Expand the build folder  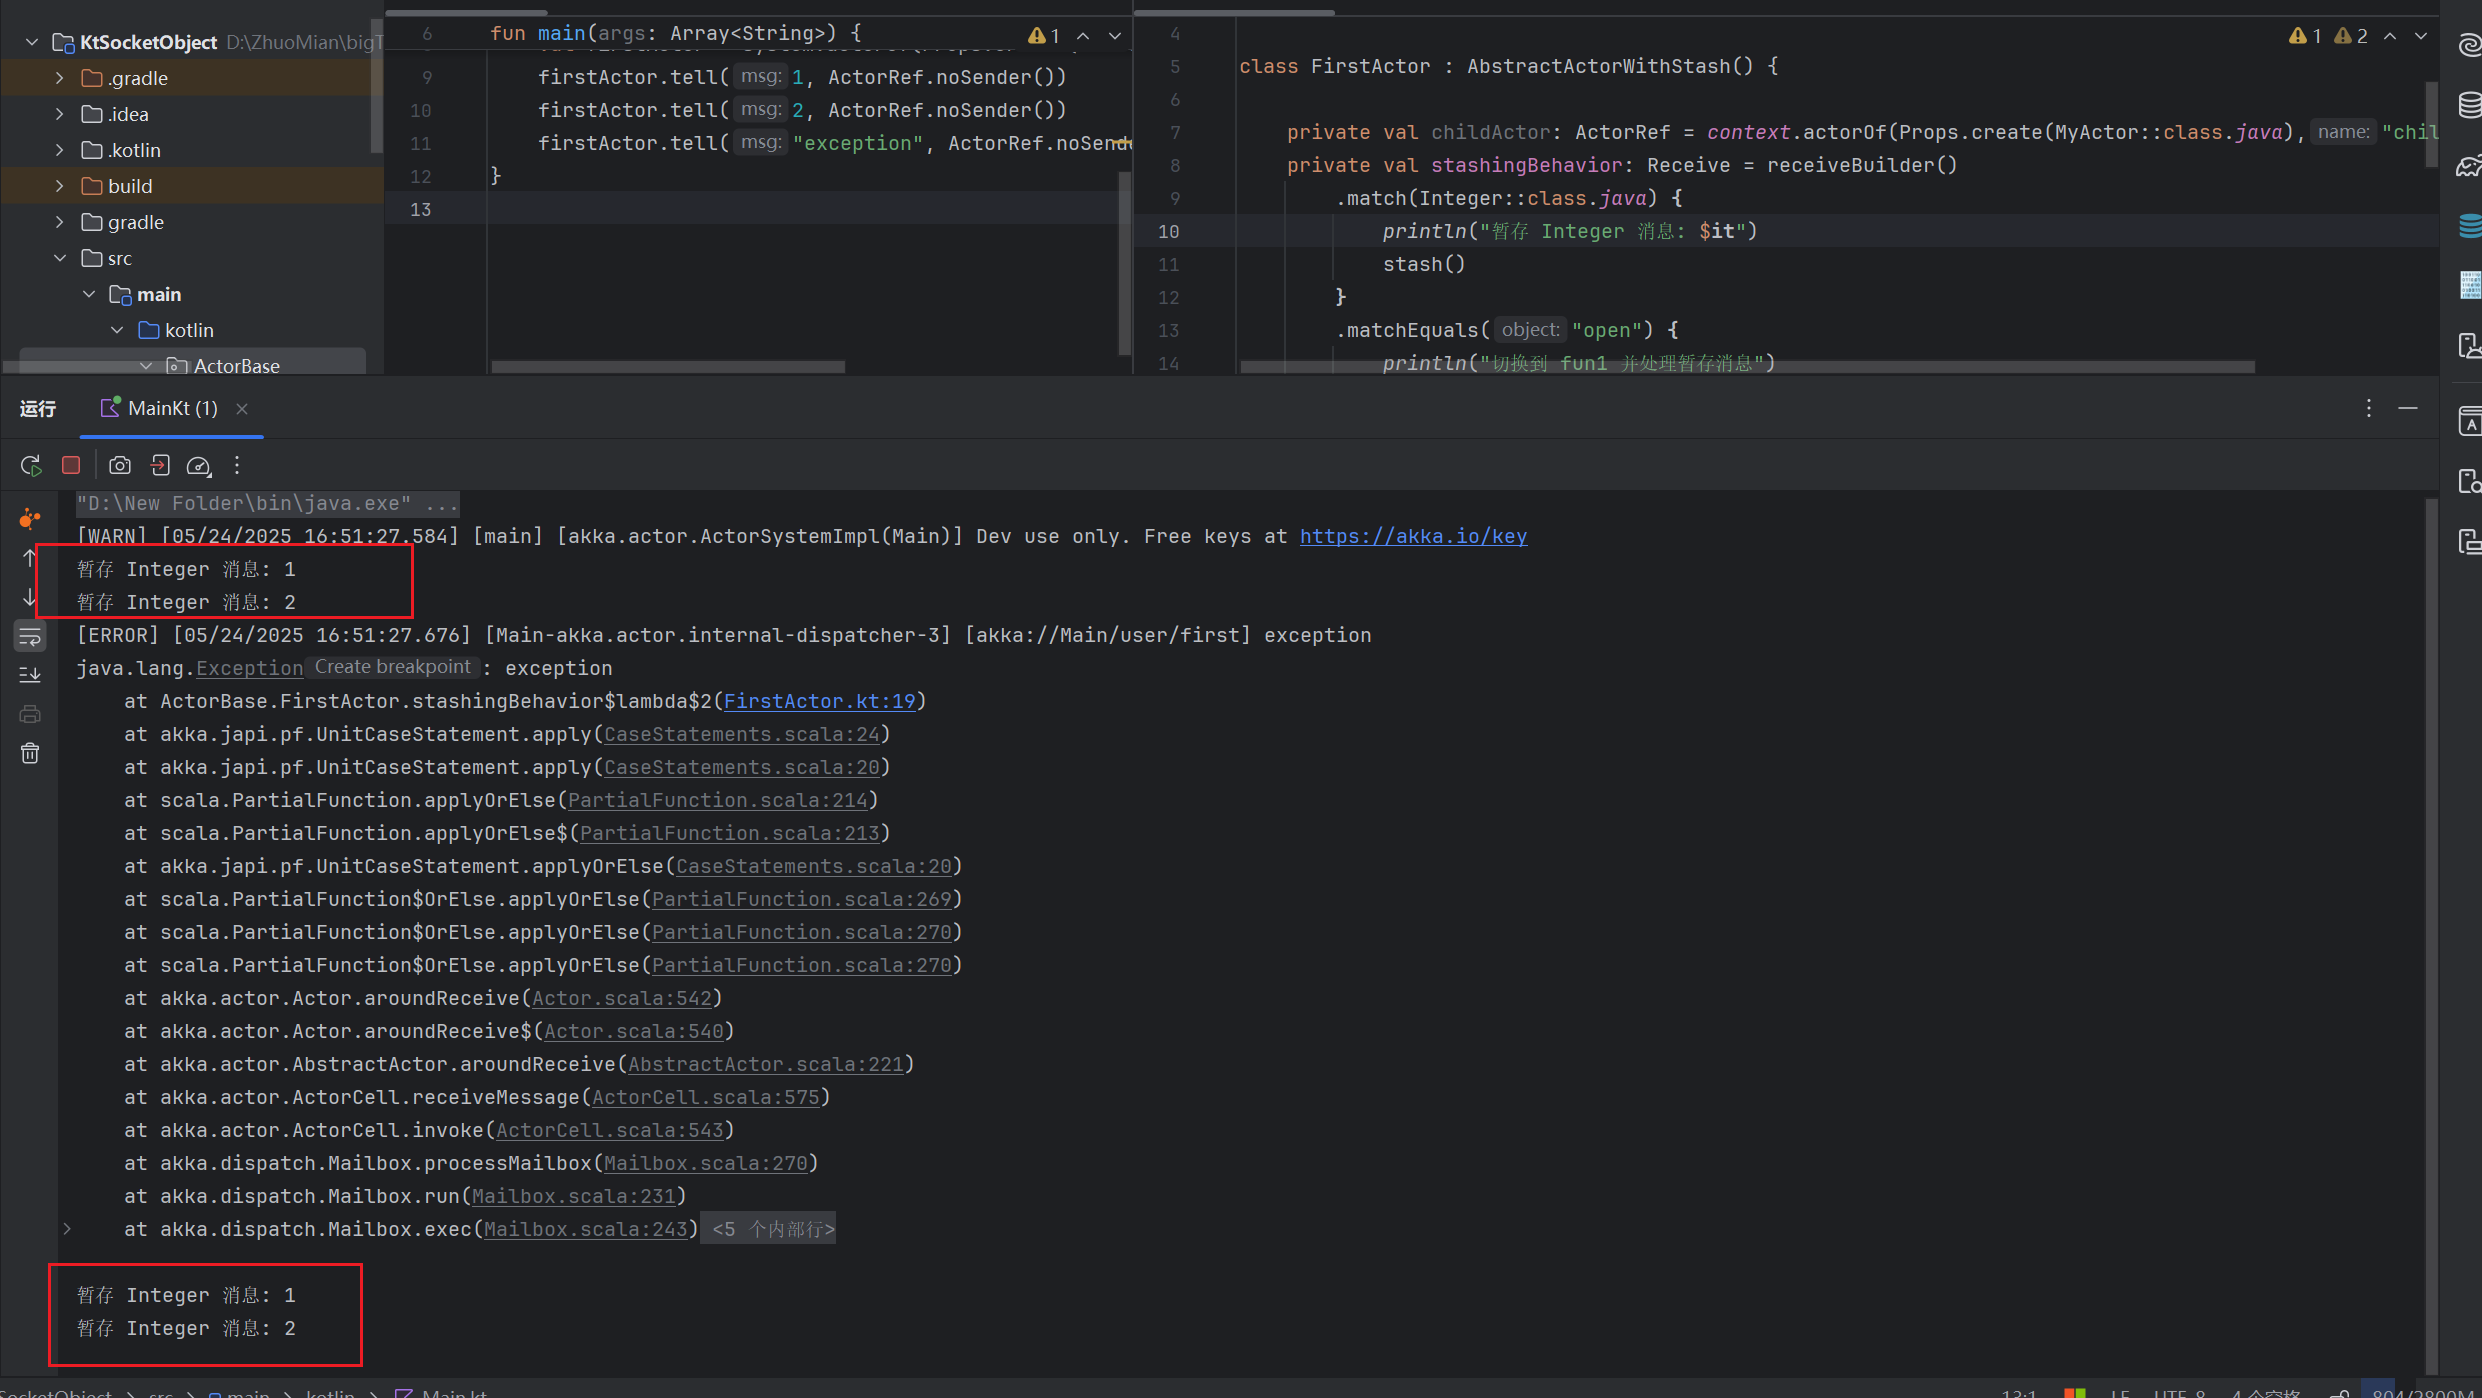click(x=60, y=186)
